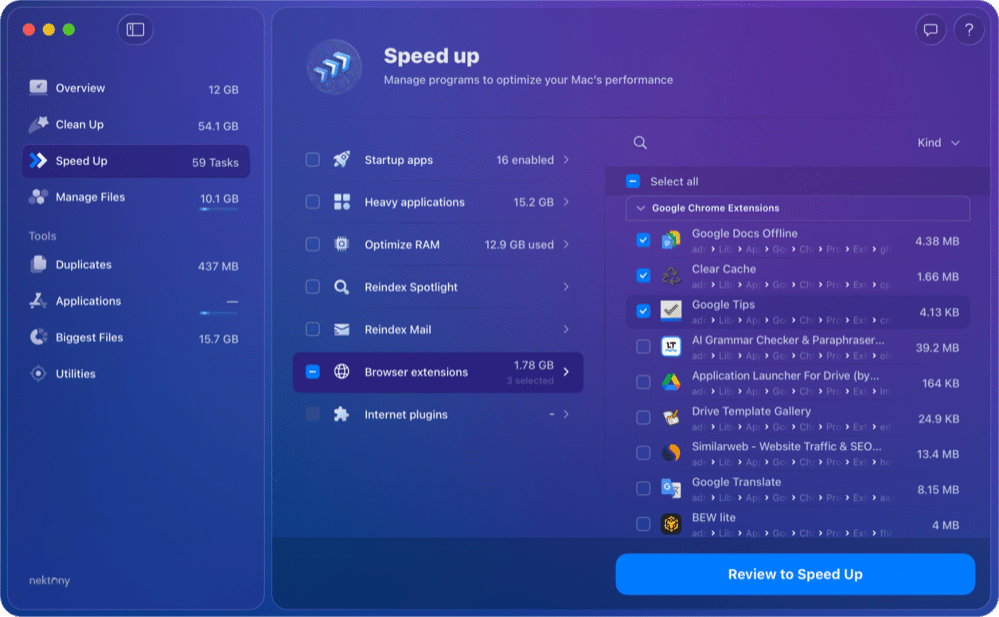Click the Duplicates documents icon
The height and width of the screenshot is (617, 999).
(x=38, y=264)
